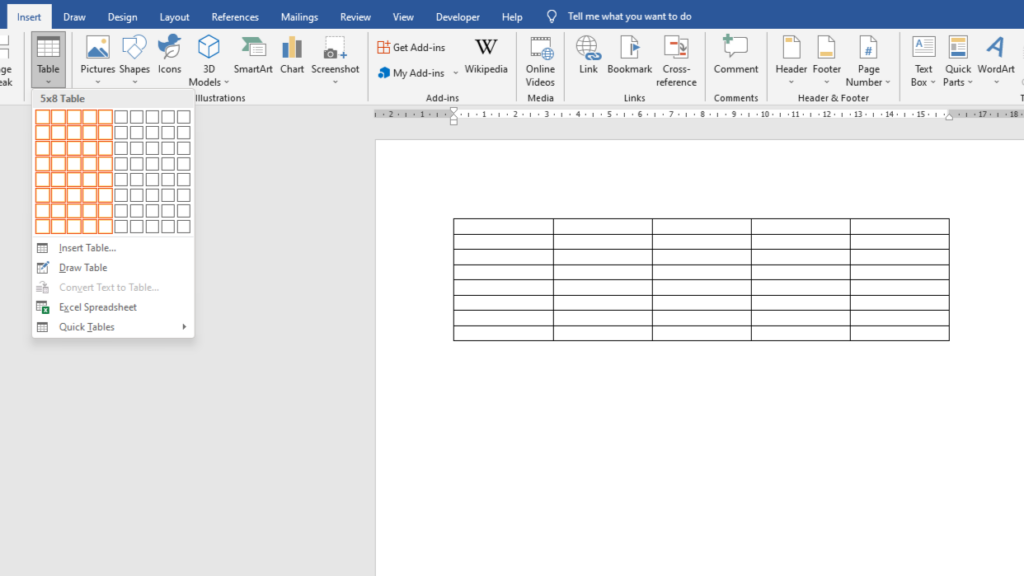Insert Pictures from the ribbon
1024x576 pixels.
[97, 60]
